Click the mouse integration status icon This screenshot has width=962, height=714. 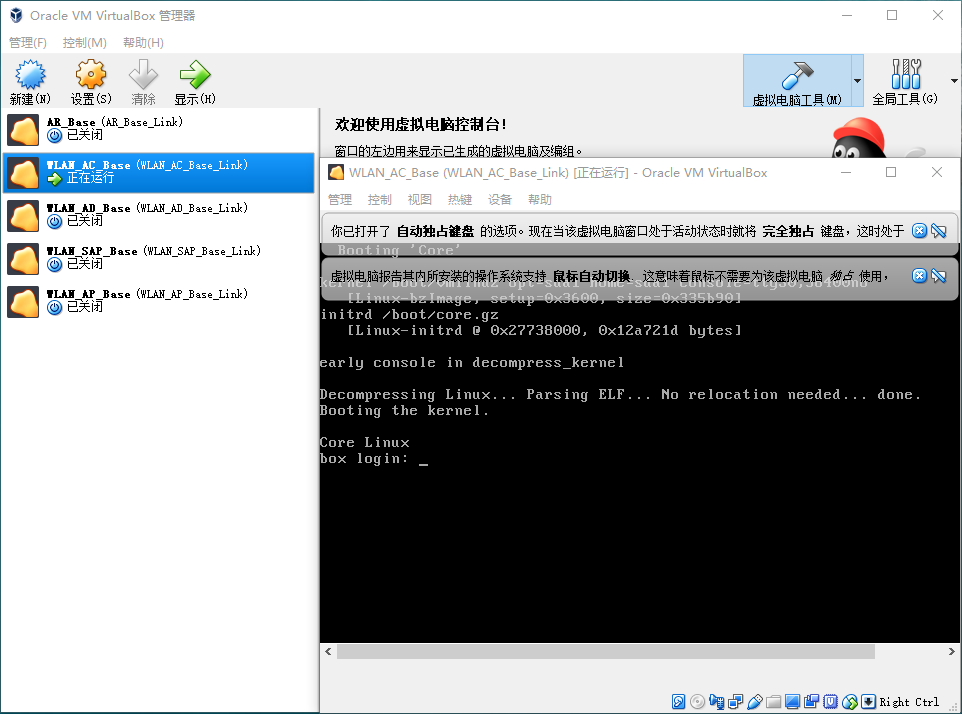click(x=850, y=702)
